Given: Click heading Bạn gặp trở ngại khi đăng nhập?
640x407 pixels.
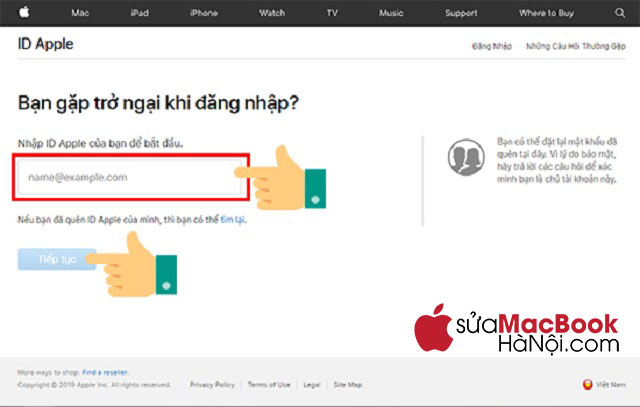Looking at the screenshot, I should click(x=158, y=103).
